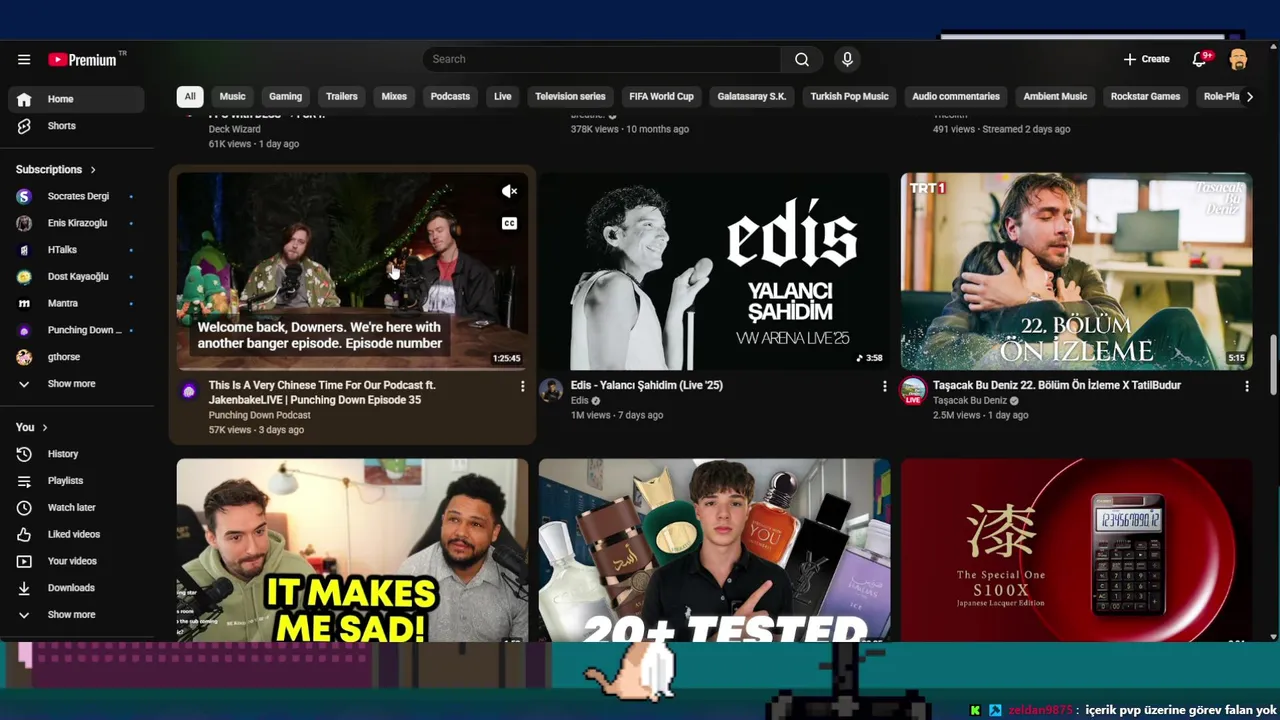Expand Subscriptions section chevron
The width and height of the screenshot is (1280, 720).
click(x=93, y=170)
